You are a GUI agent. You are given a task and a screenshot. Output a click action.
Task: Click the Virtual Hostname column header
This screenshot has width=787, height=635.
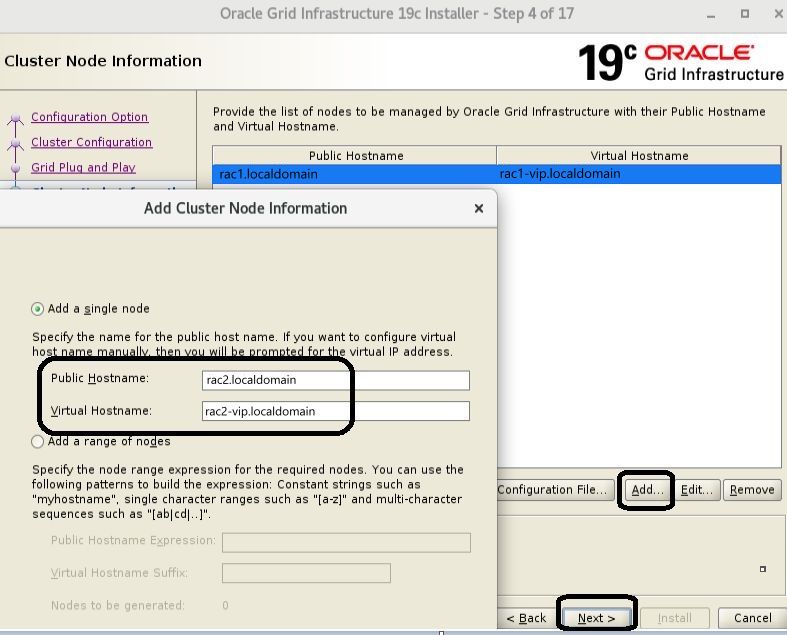(x=639, y=156)
